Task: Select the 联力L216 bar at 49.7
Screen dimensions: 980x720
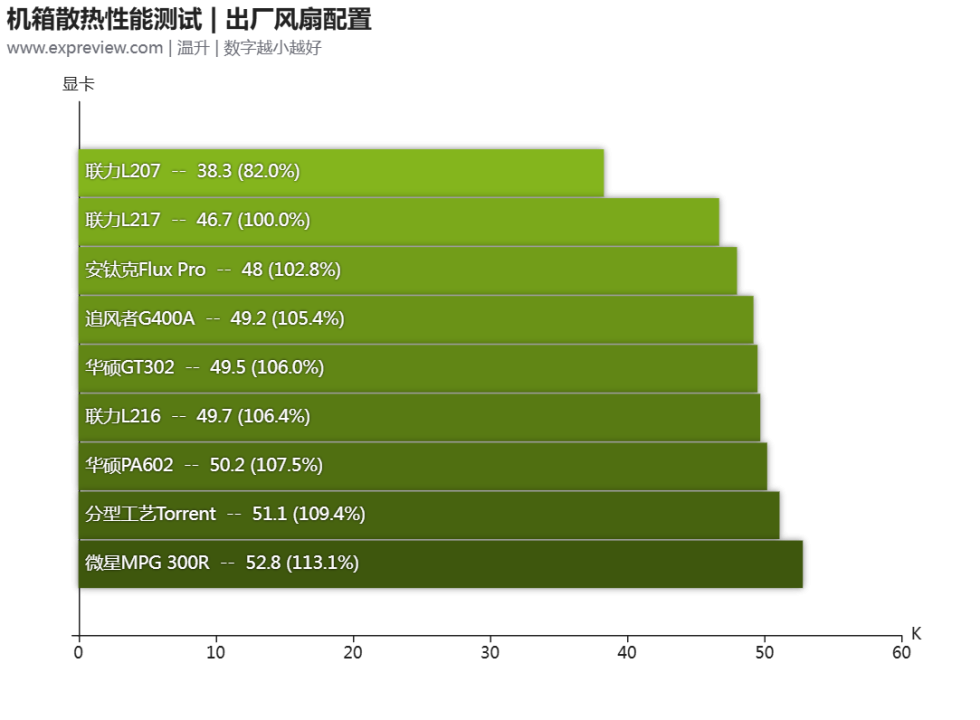Action: [418, 417]
